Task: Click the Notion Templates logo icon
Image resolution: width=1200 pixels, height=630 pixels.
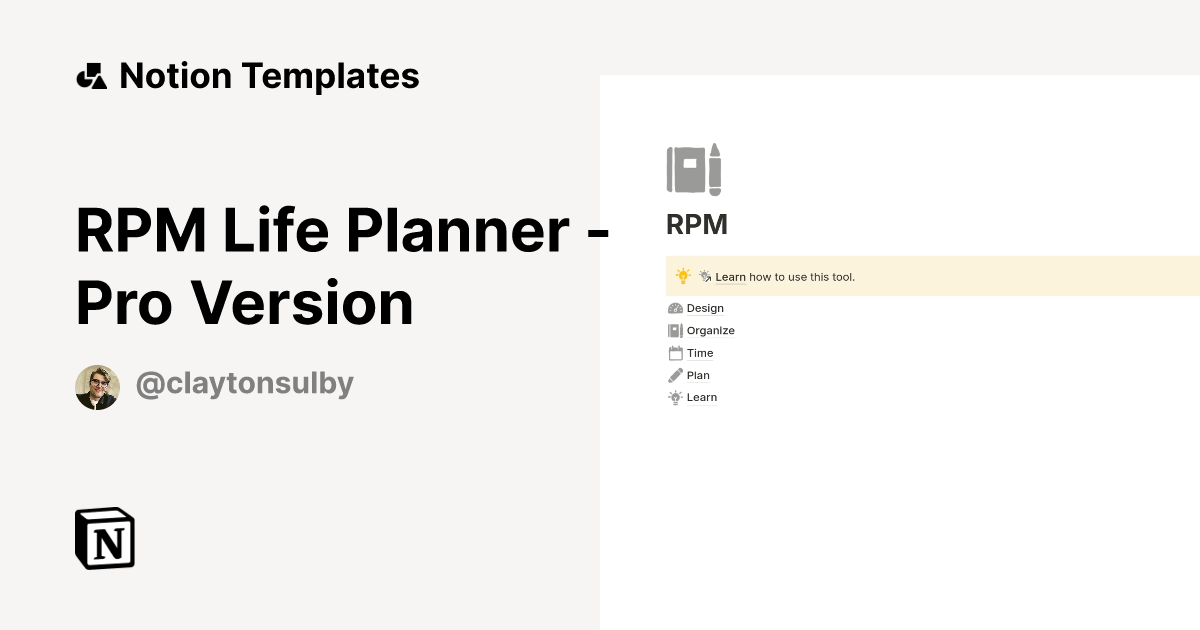Action: point(91,75)
